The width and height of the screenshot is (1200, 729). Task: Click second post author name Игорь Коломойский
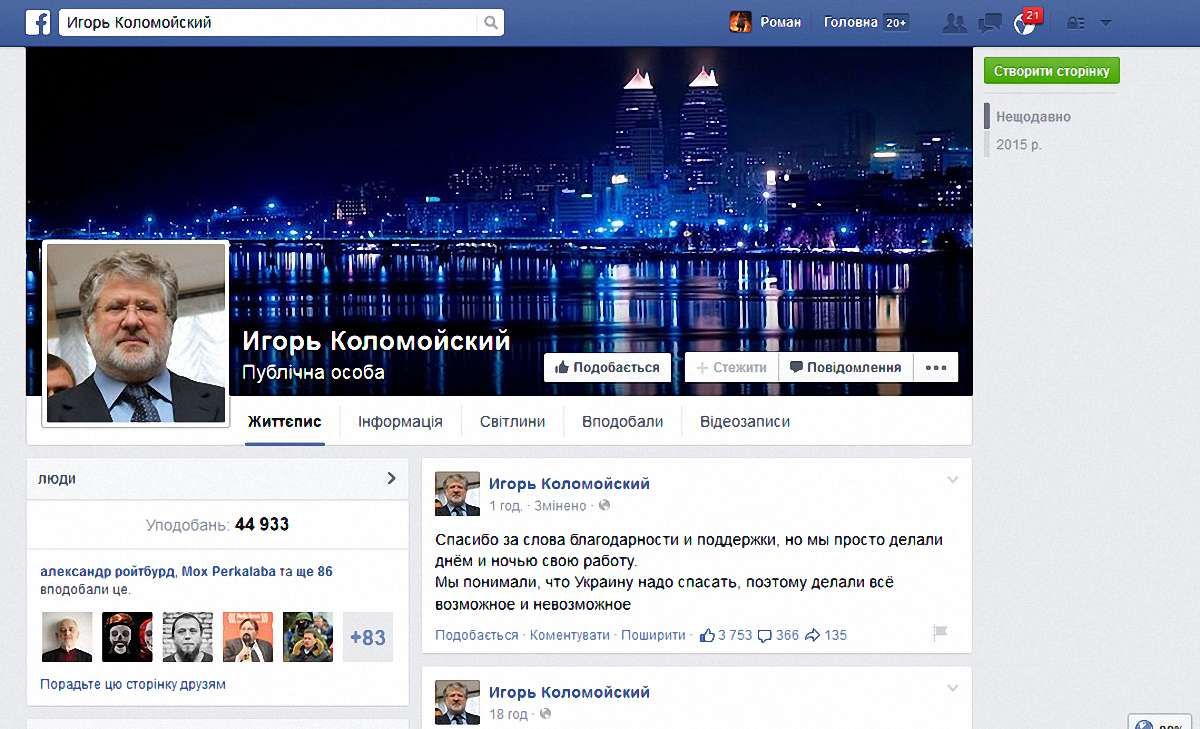(569, 692)
